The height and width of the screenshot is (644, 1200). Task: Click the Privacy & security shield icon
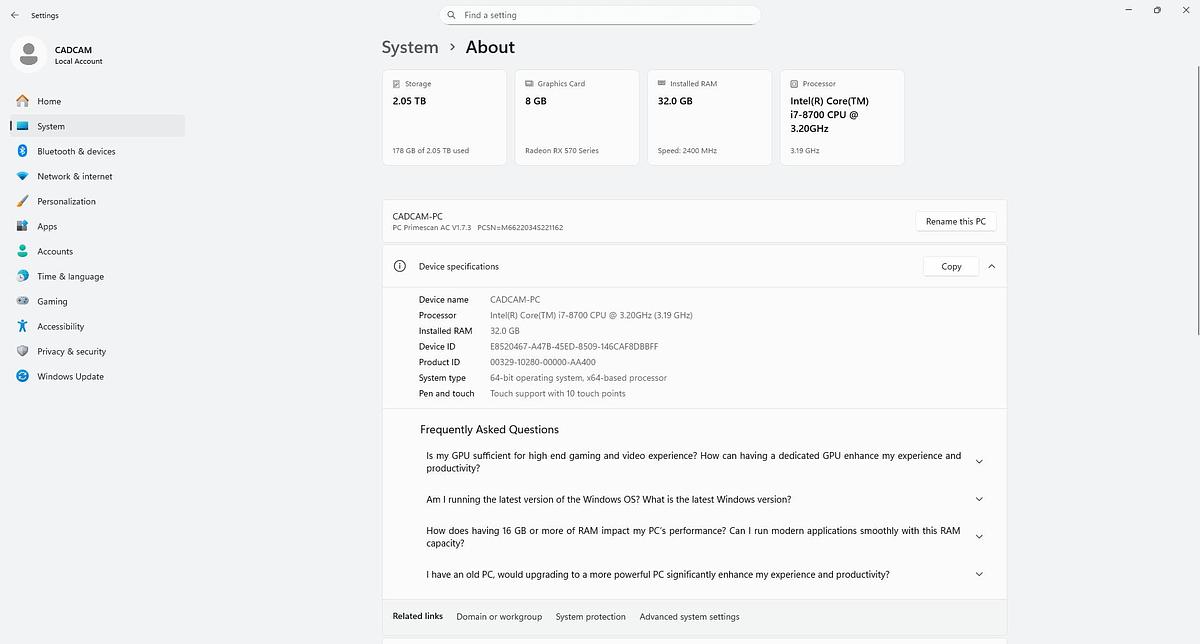click(22, 351)
